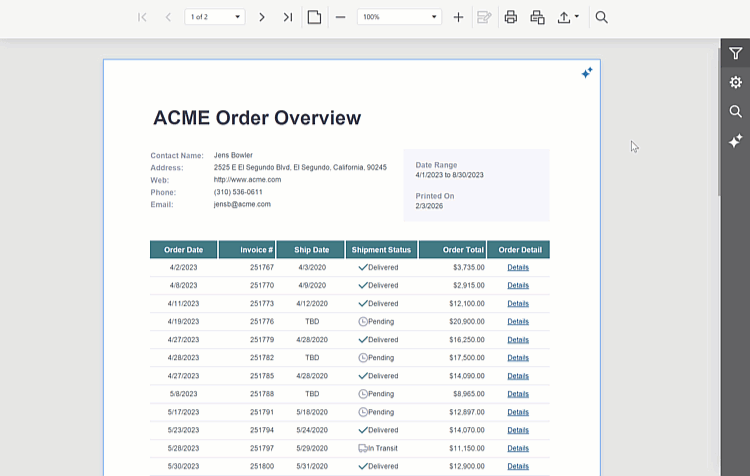Toggle multipage view mode
Viewport: 750px width, 476px height.
tap(314, 17)
